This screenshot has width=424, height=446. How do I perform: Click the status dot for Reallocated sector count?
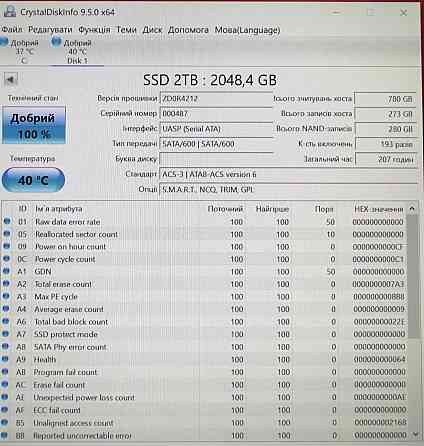click(x=7, y=234)
